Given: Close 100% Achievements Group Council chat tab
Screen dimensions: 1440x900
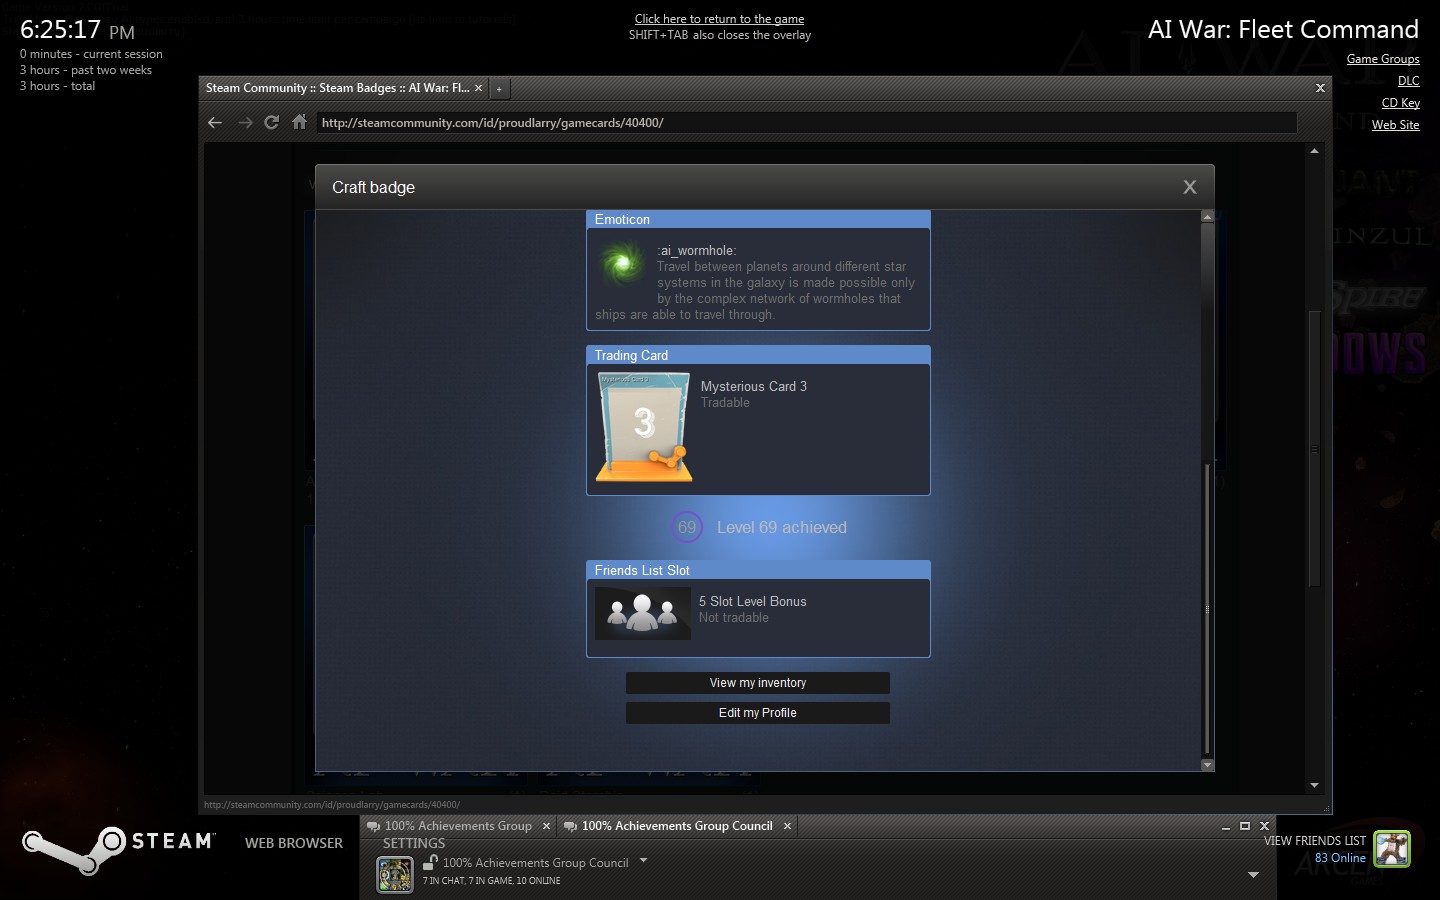Looking at the screenshot, I should [787, 826].
